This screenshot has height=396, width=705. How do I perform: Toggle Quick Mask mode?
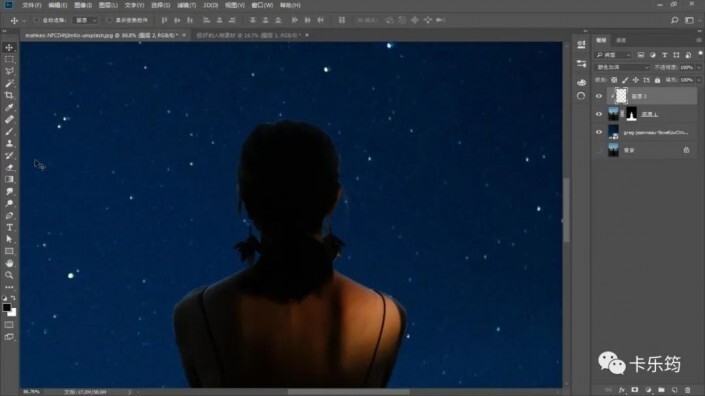pos(9,325)
